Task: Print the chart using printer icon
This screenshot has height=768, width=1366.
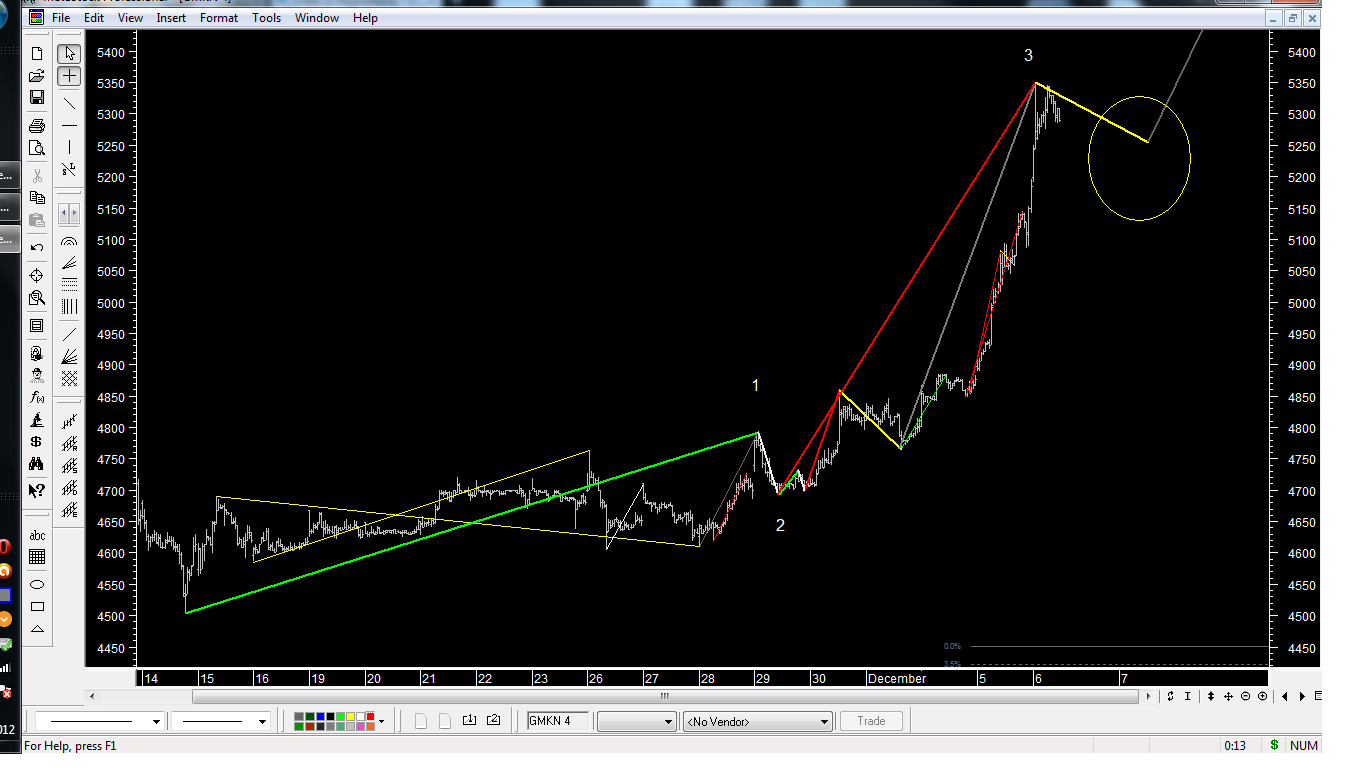Action: pos(37,126)
